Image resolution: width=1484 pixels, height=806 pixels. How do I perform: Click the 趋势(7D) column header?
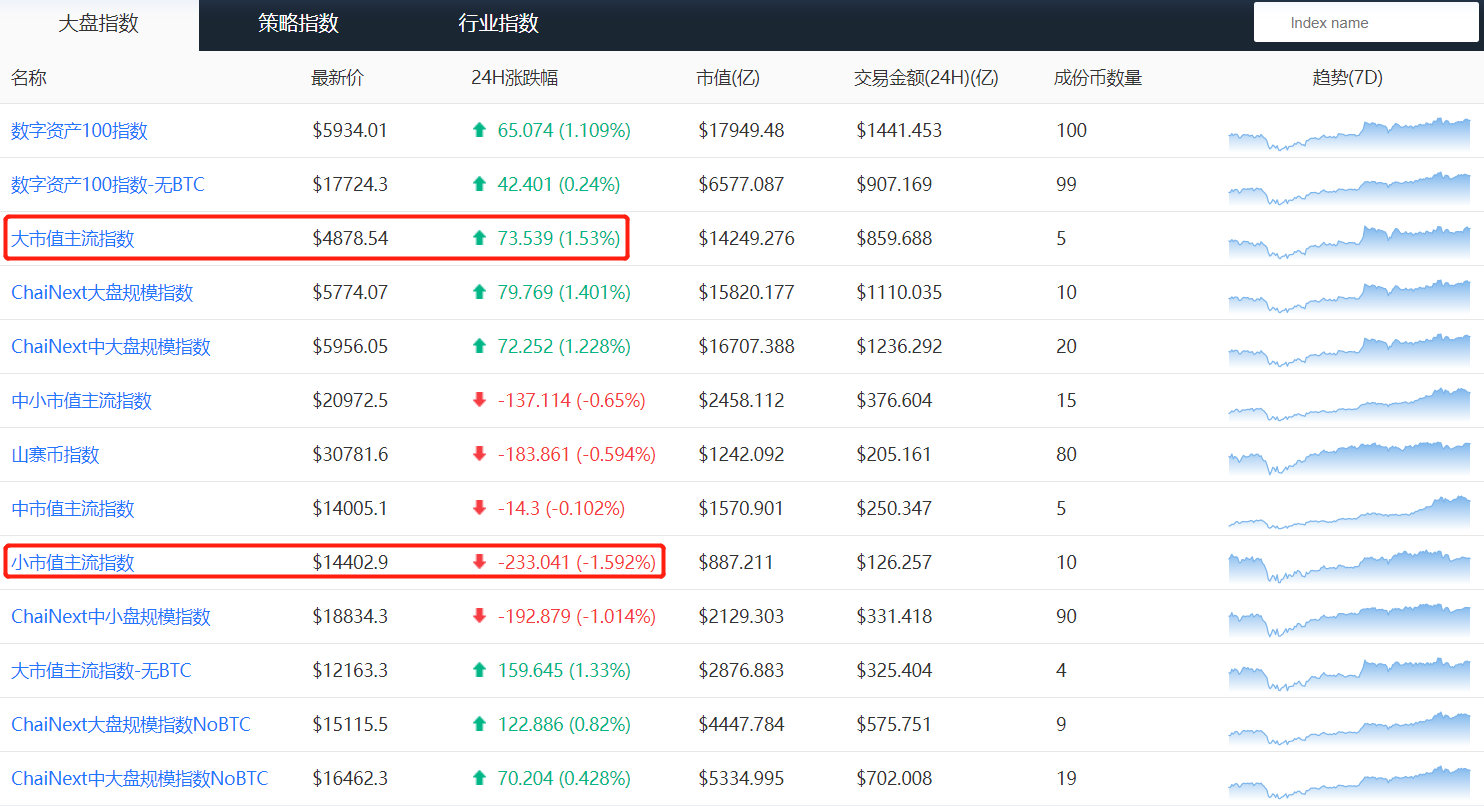tap(1348, 78)
